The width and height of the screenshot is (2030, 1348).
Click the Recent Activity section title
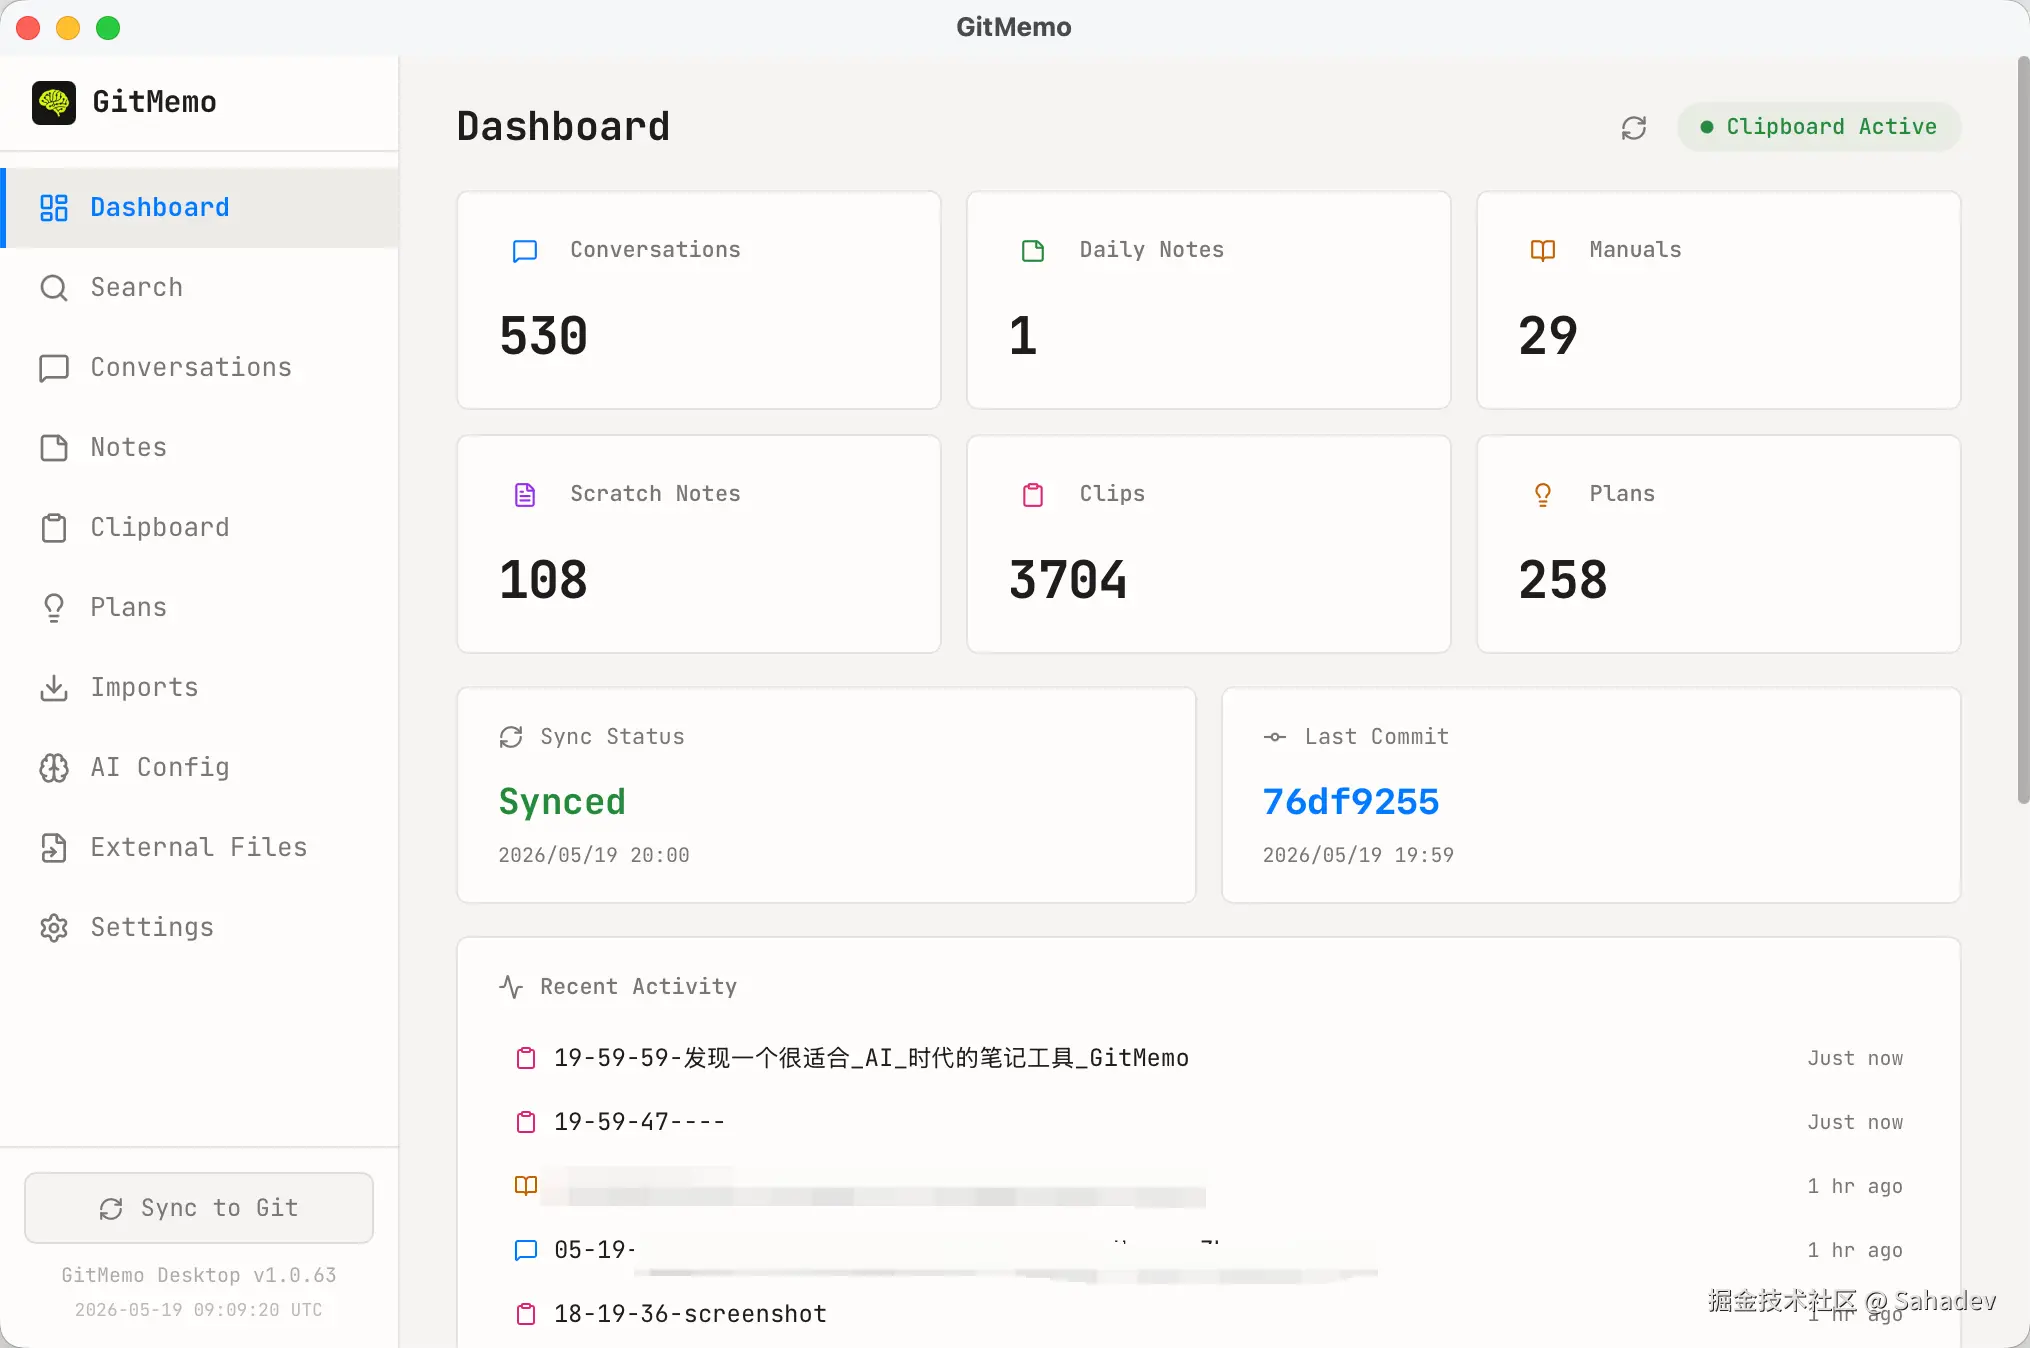pos(639,987)
